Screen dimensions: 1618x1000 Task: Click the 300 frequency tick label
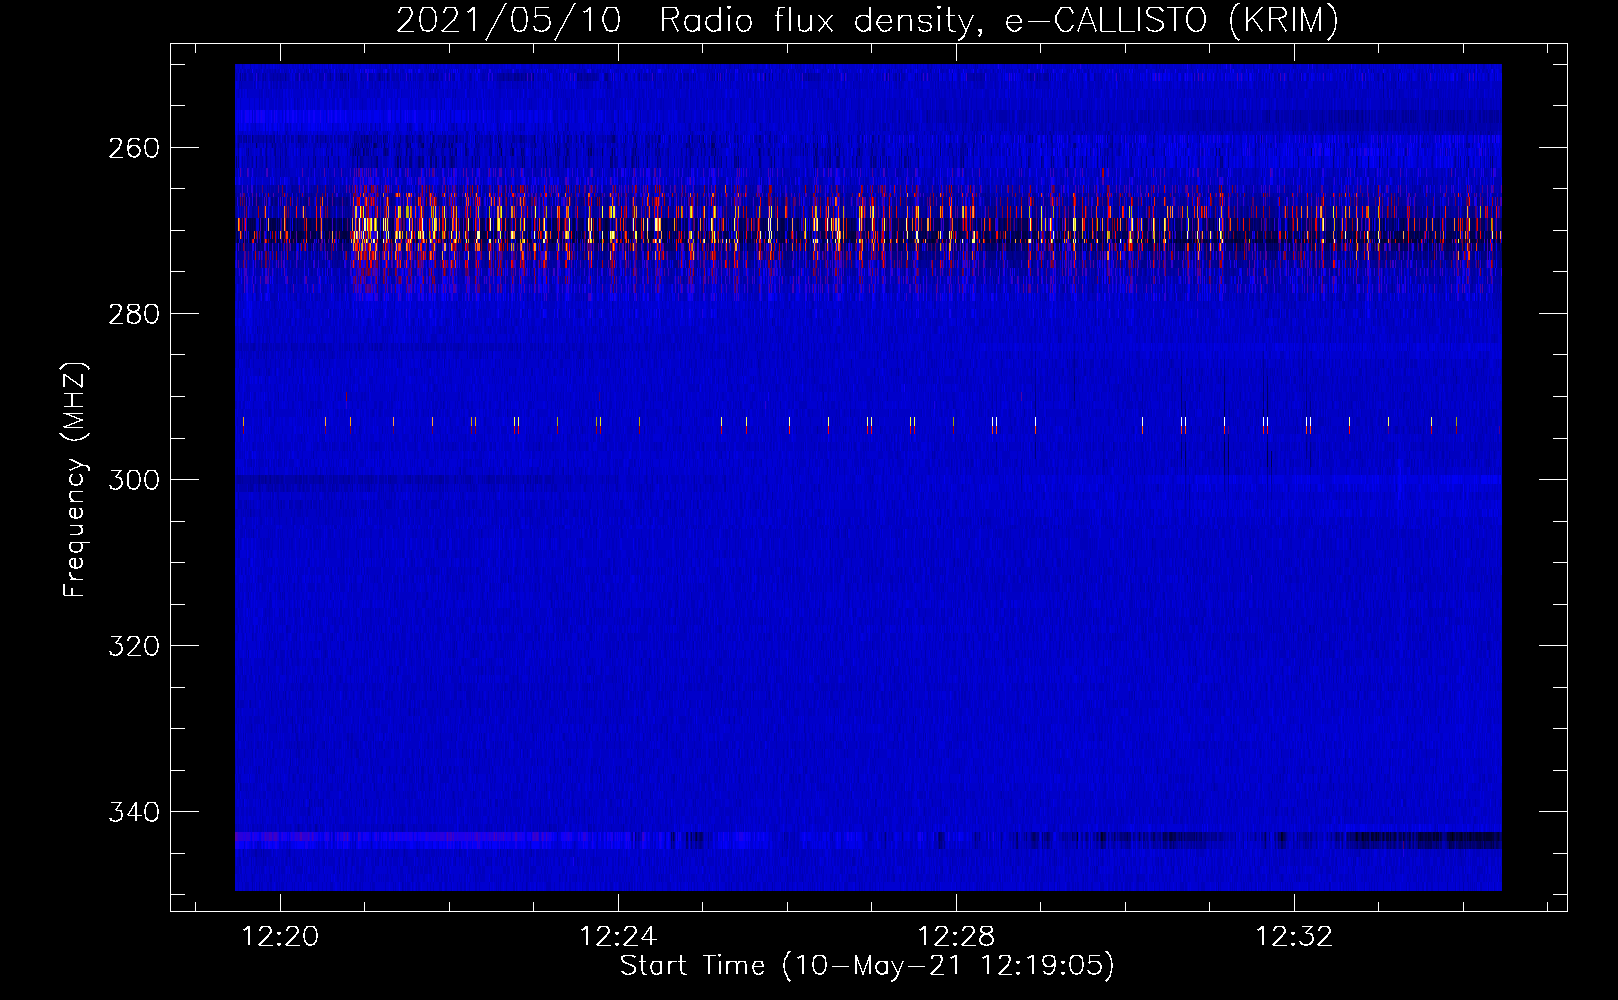pyautogui.click(x=134, y=480)
